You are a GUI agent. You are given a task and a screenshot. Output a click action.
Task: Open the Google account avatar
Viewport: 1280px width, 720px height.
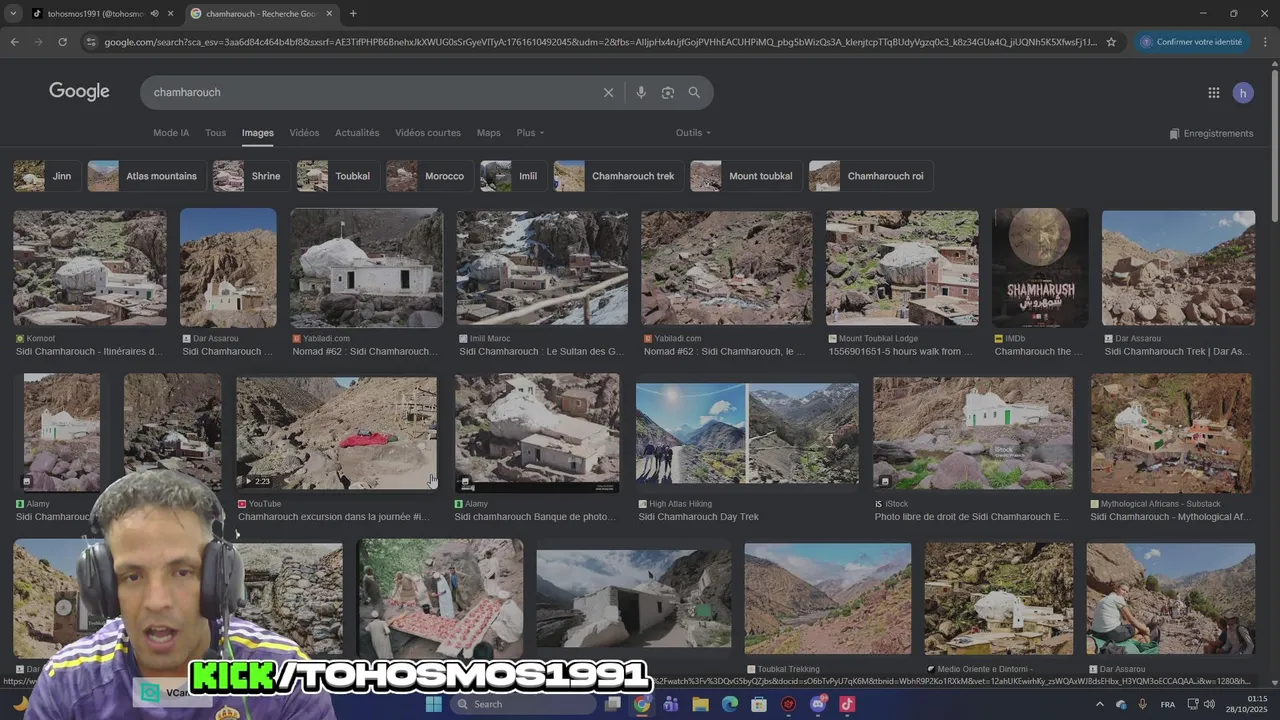(x=1243, y=93)
